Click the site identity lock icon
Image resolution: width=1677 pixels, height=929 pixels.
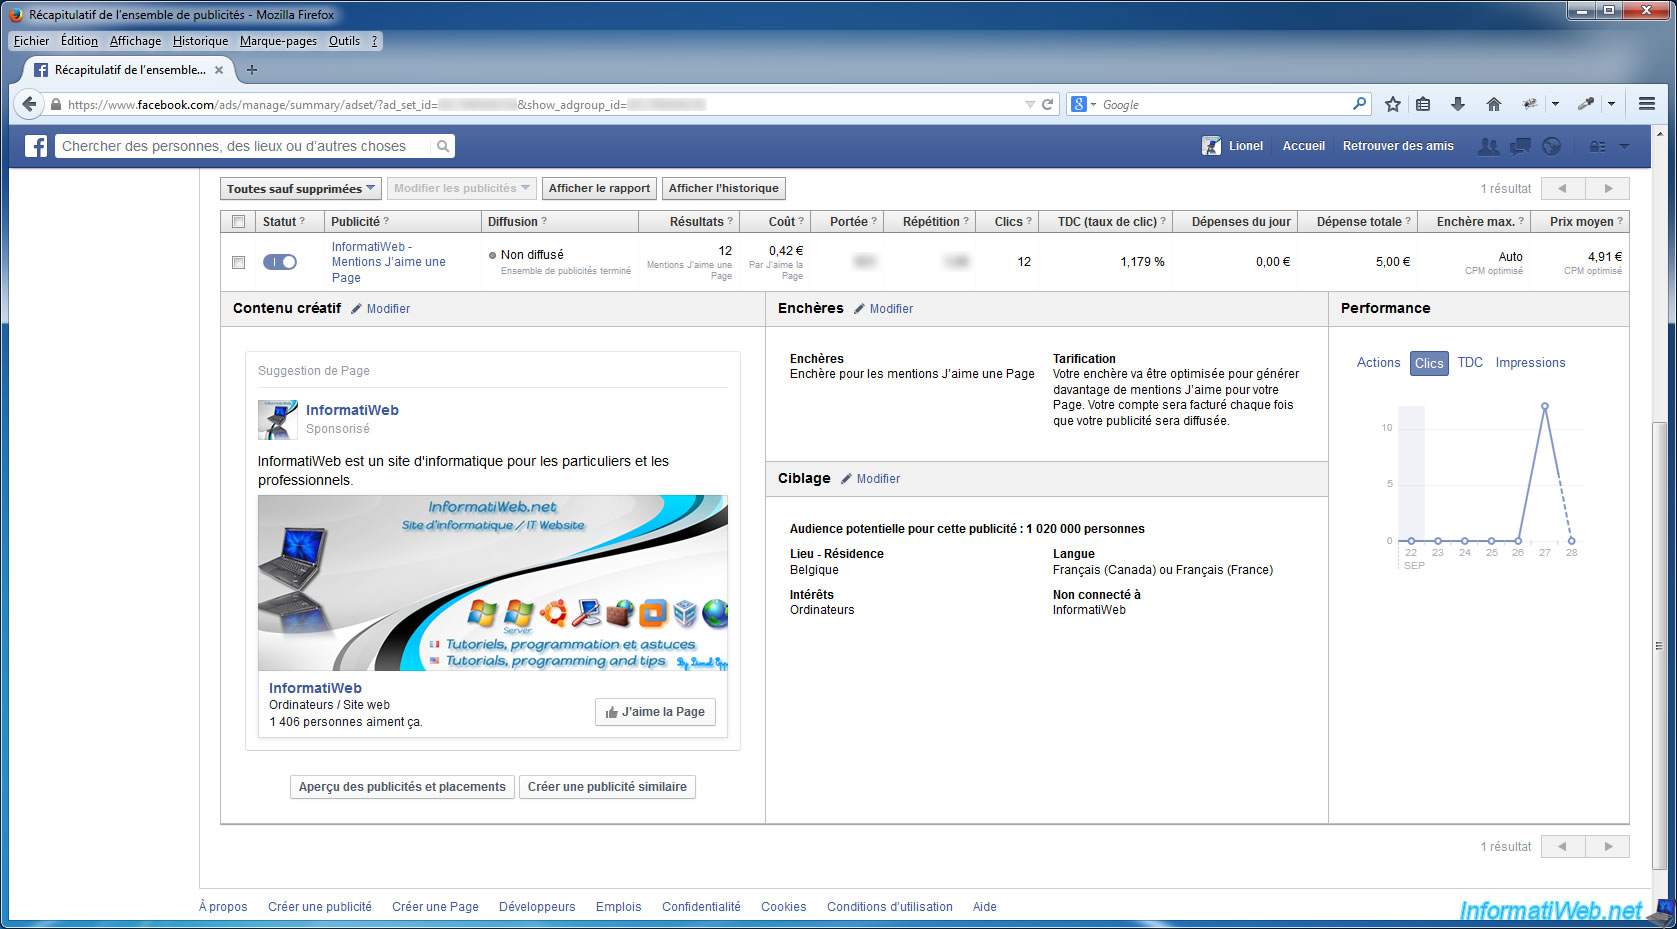pos(56,104)
